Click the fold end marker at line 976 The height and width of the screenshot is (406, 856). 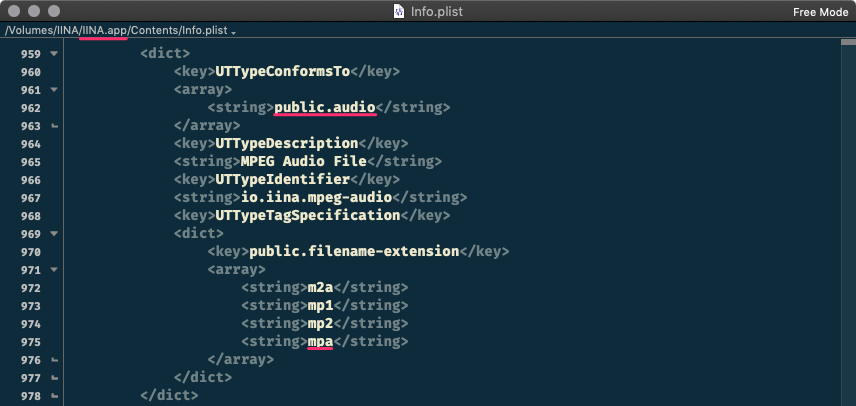[53, 360]
